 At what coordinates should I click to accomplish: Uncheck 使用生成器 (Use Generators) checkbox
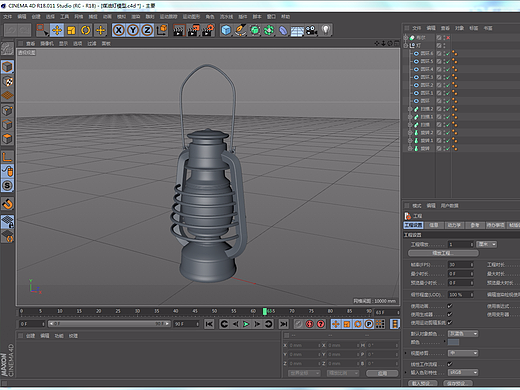450,314
